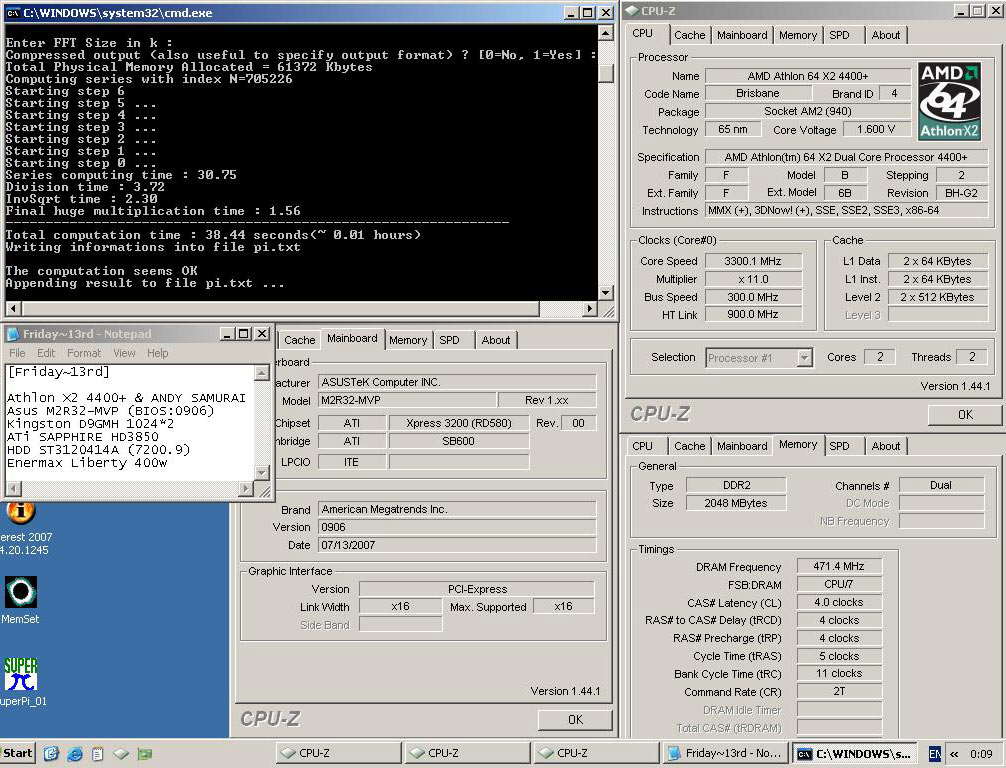Click the Multiplier value x 11.0

[x=753, y=279]
